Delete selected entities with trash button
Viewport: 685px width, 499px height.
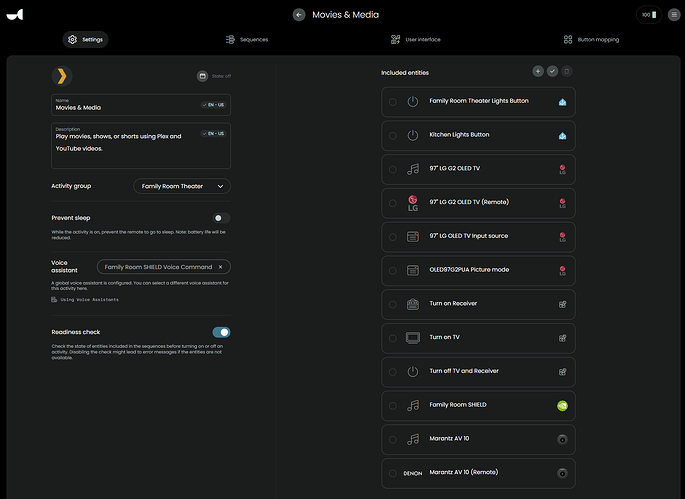coord(567,71)
